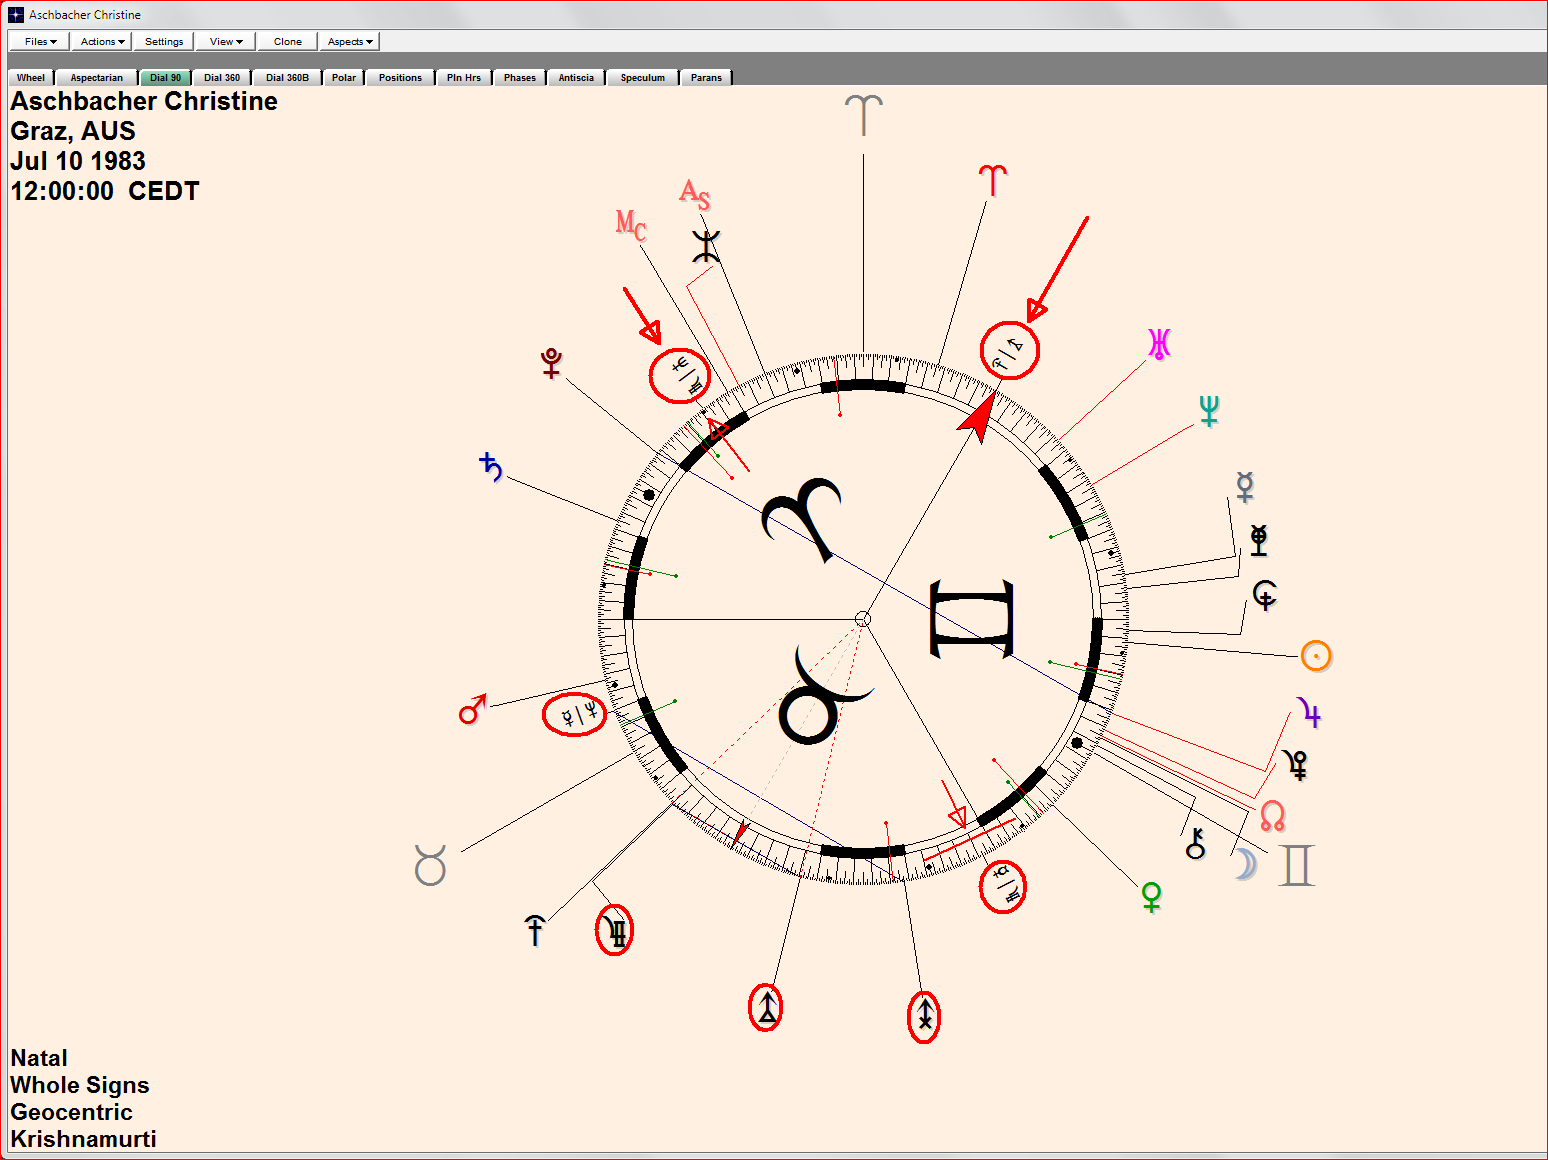This screenshot has height=1160, width=1548.
Task: Click the large Gemini sign inside dial
Action: point(972,620)
